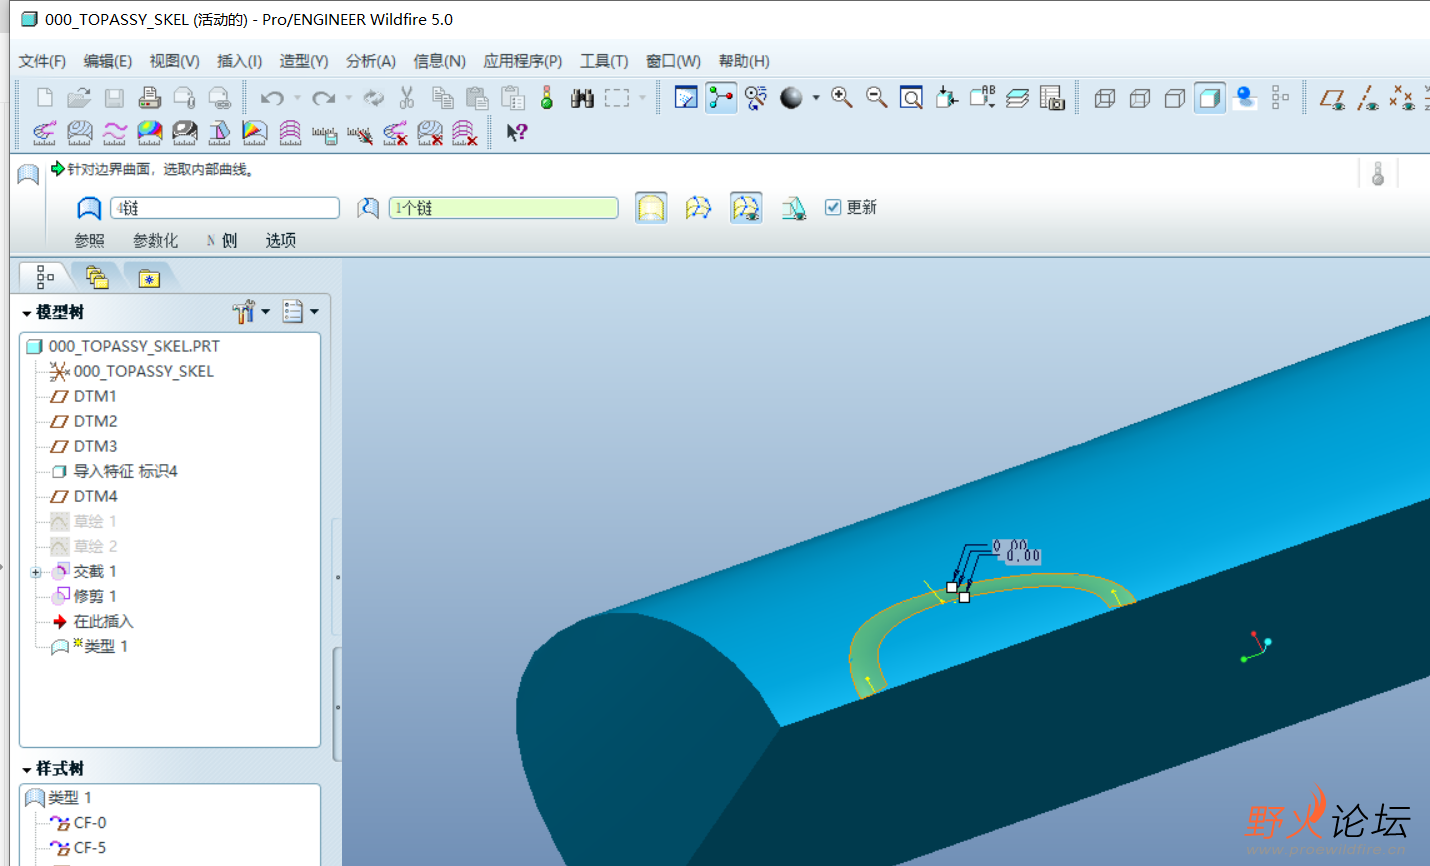
Task: Switch to the favorites folder navigator tab
Action: pyautogui.click(x=149, y=277)
